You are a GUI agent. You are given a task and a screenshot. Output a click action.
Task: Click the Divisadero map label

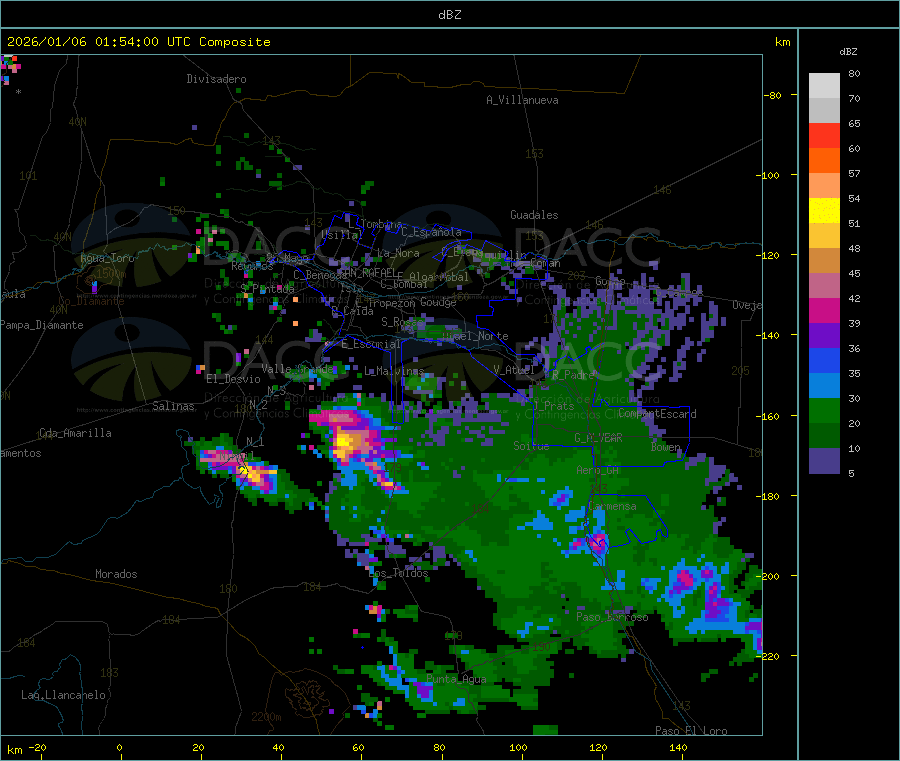tap(216, 79)
